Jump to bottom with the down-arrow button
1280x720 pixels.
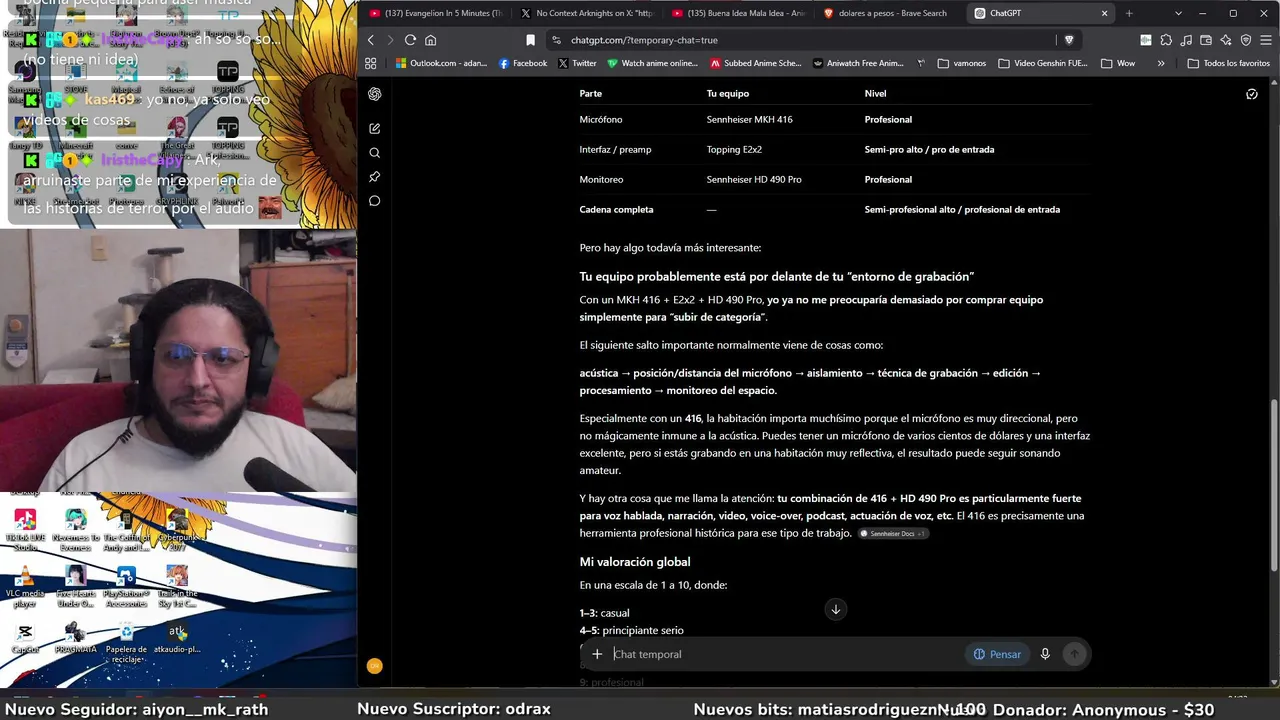(x=836, y=610)
